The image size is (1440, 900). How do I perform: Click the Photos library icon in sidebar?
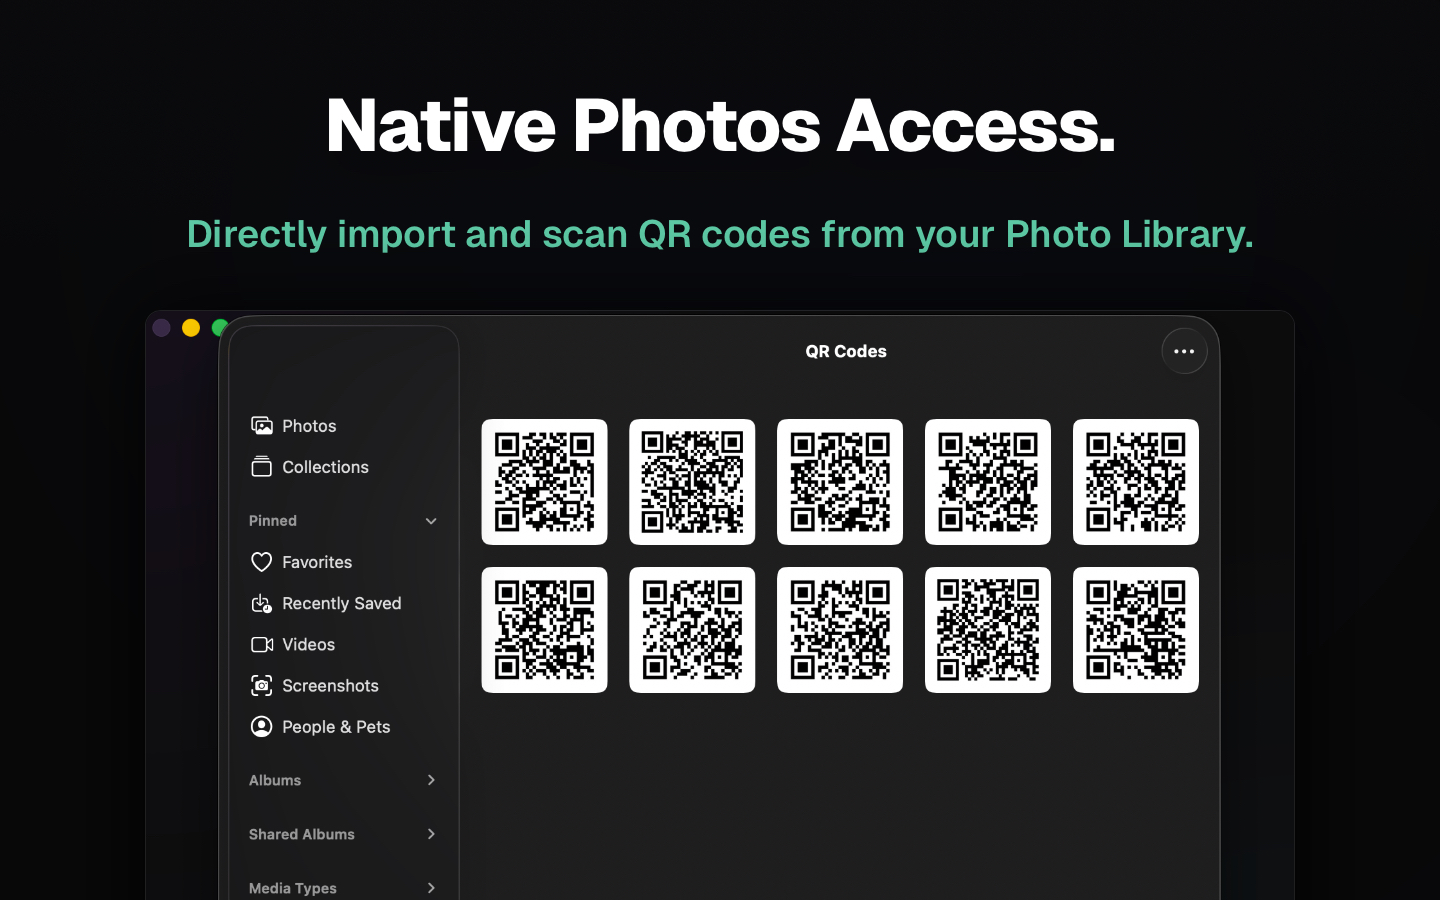261,426
